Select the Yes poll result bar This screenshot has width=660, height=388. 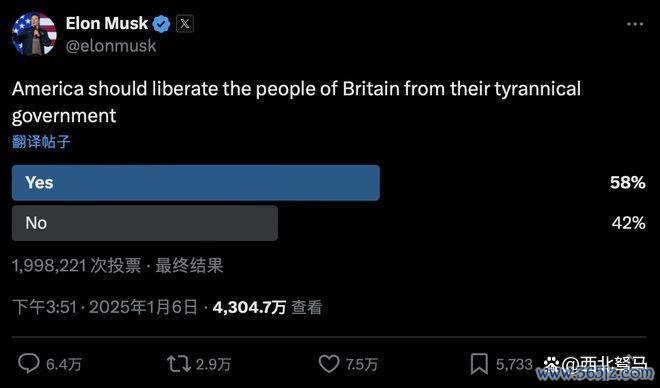[x=196, y=183]
